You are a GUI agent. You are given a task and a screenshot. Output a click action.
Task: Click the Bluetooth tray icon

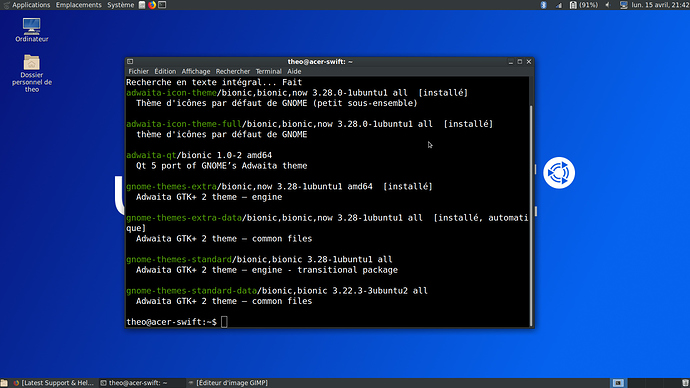click(543, 5)
